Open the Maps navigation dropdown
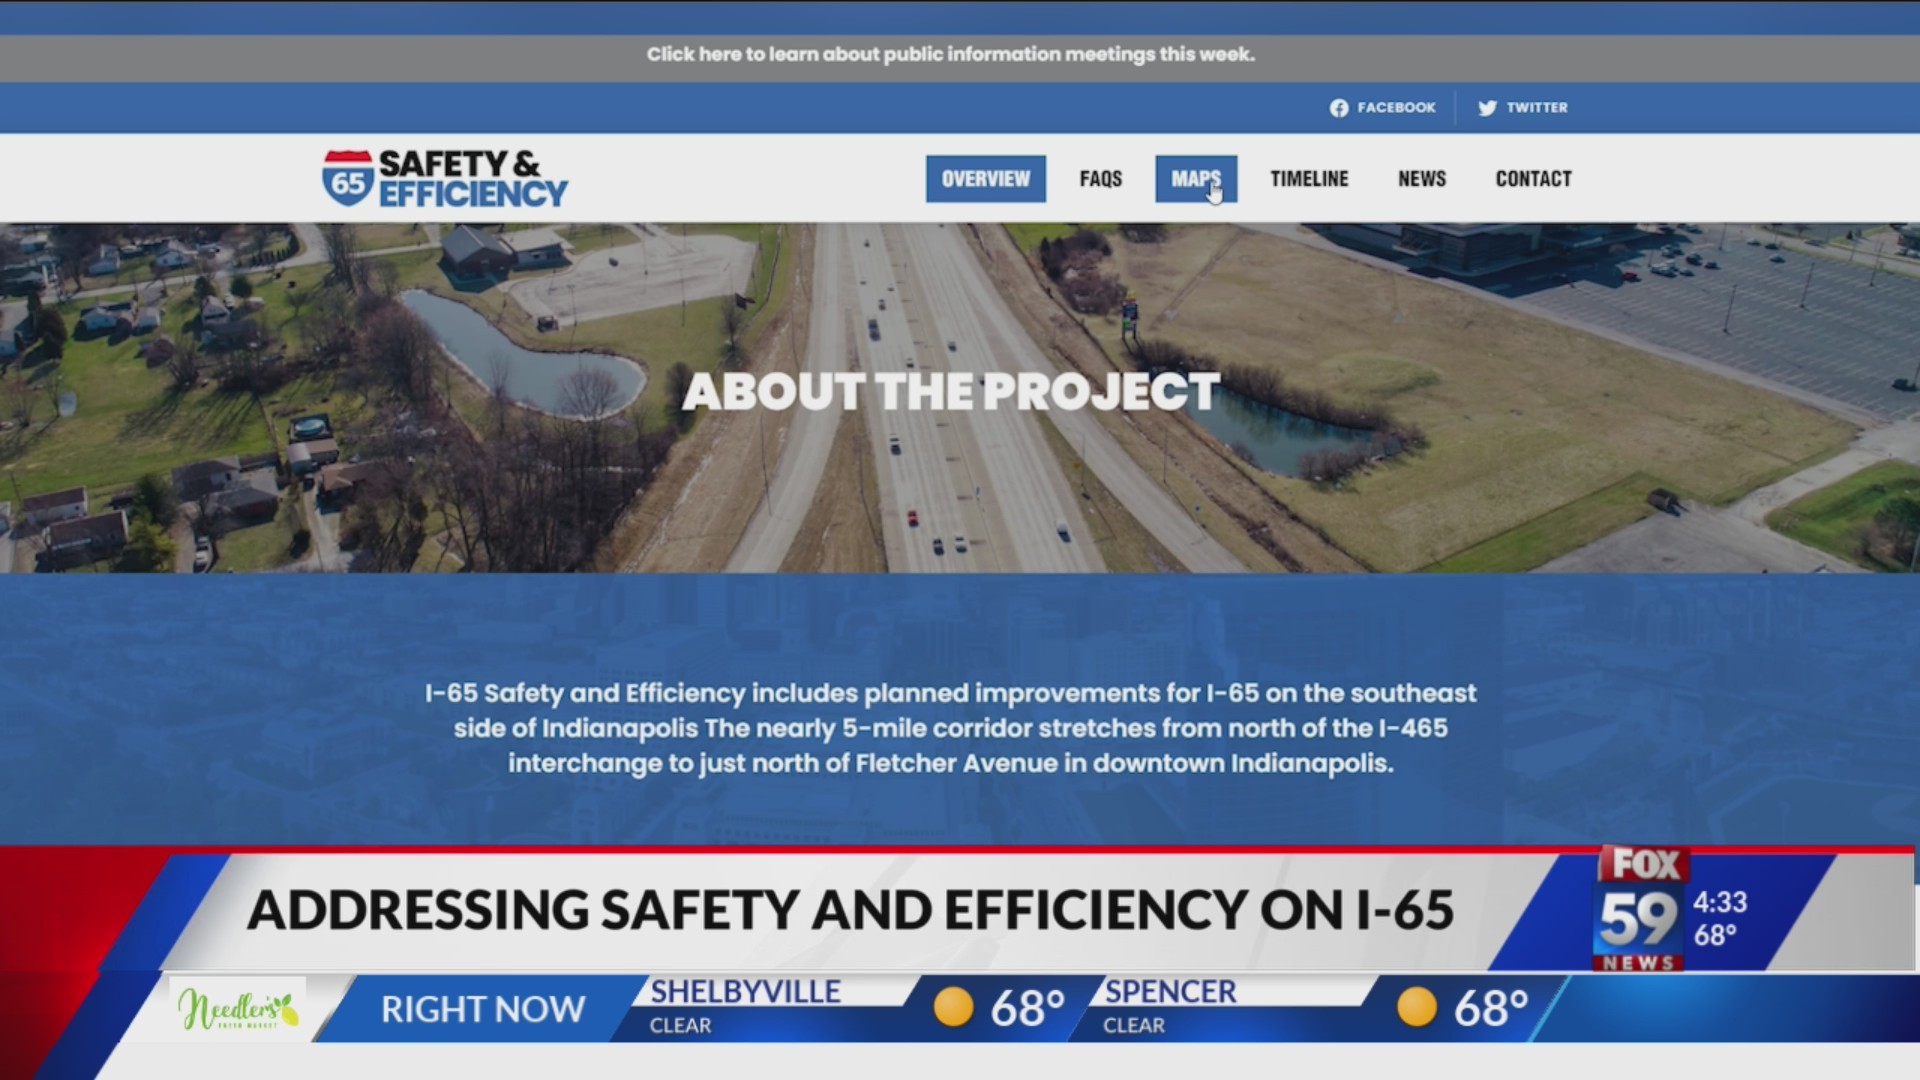The image size is (1920, 1080). point(1196,178)
